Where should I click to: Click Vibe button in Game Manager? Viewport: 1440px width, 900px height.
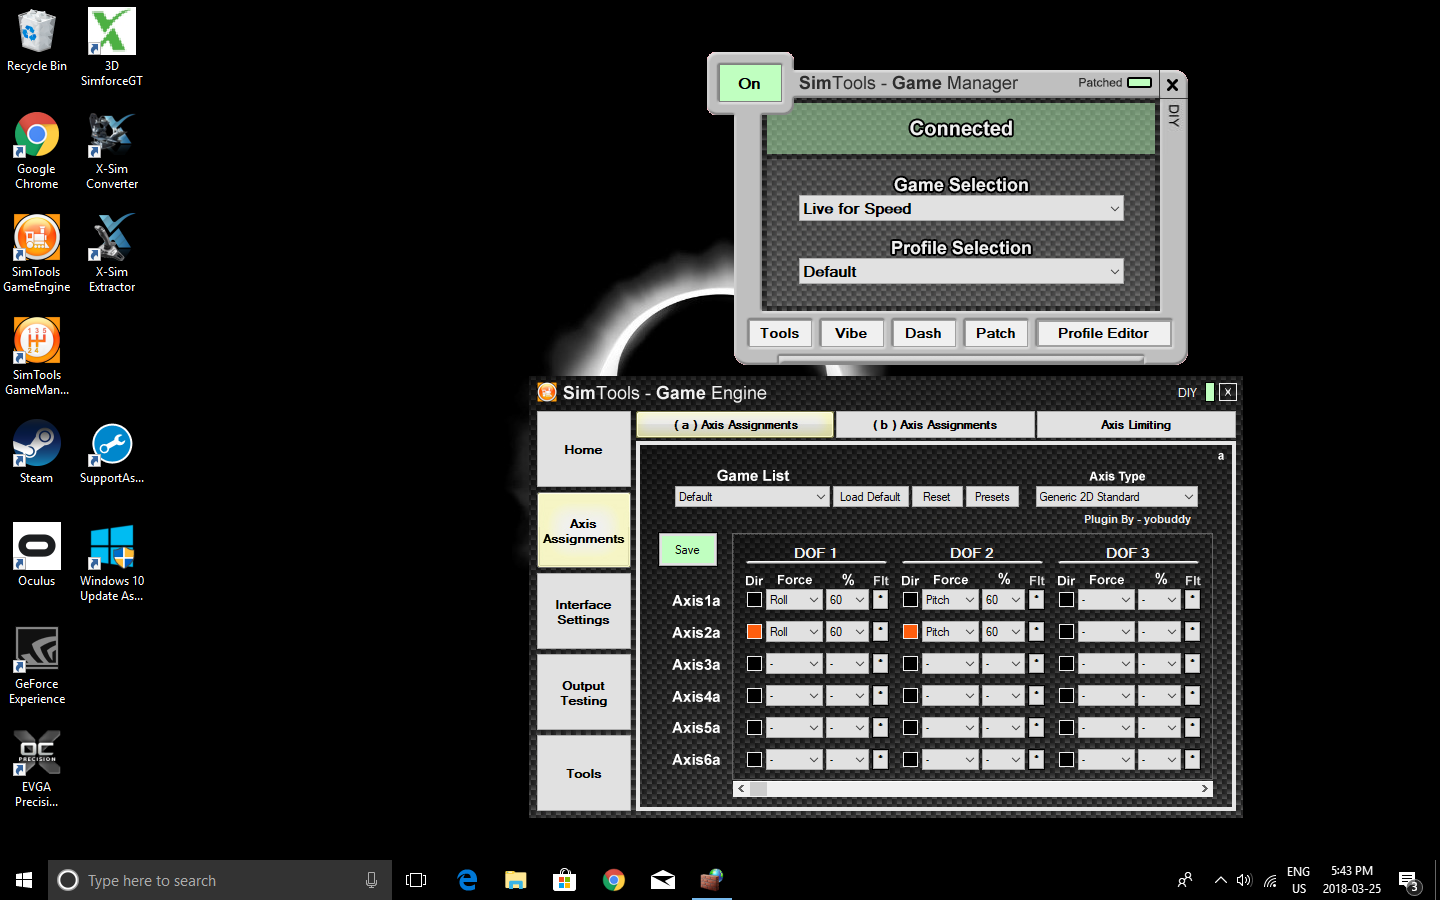(851, 333)
